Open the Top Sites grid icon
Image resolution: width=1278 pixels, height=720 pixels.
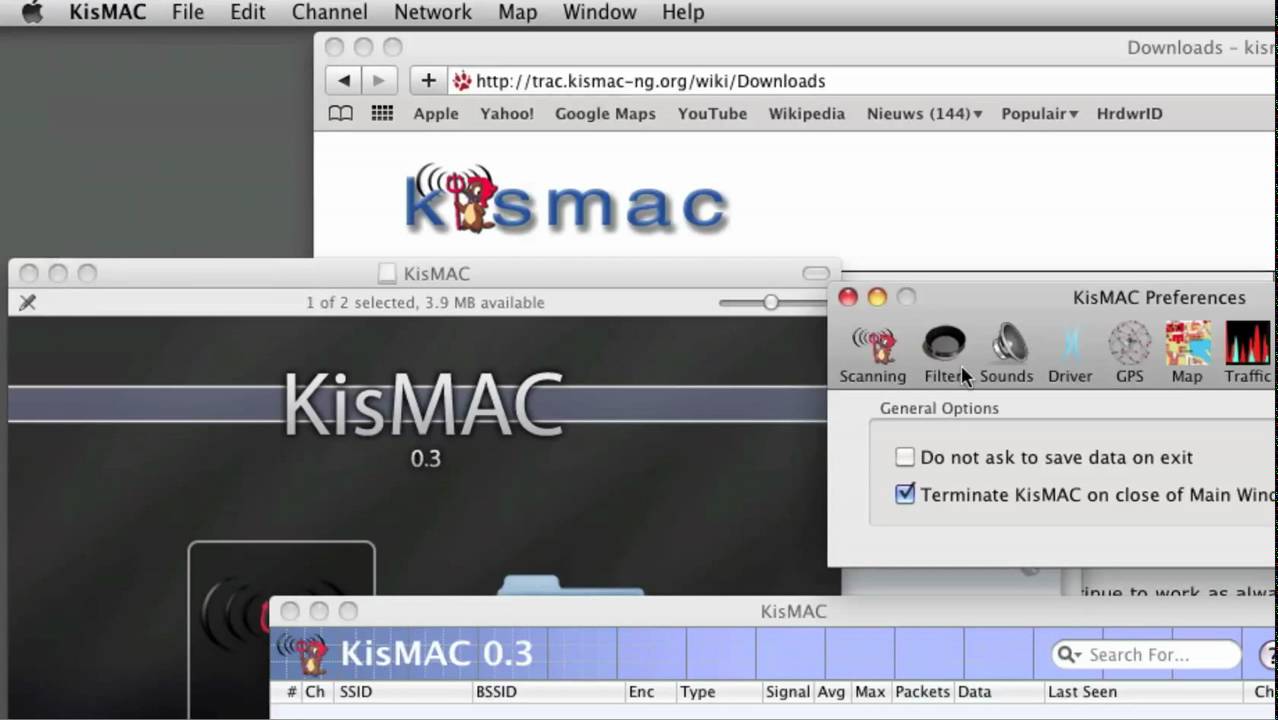coord(382,114)
